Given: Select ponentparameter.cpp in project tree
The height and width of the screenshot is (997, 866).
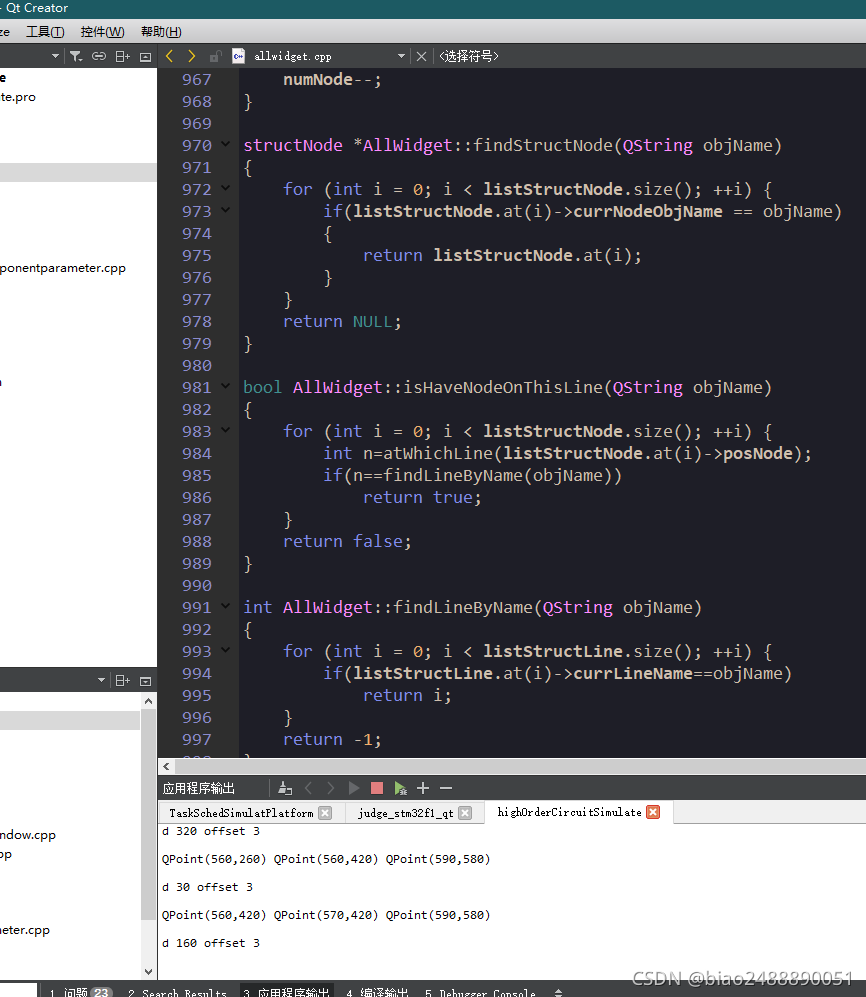Looking at the screenshot, I should [x=63, y=268].
